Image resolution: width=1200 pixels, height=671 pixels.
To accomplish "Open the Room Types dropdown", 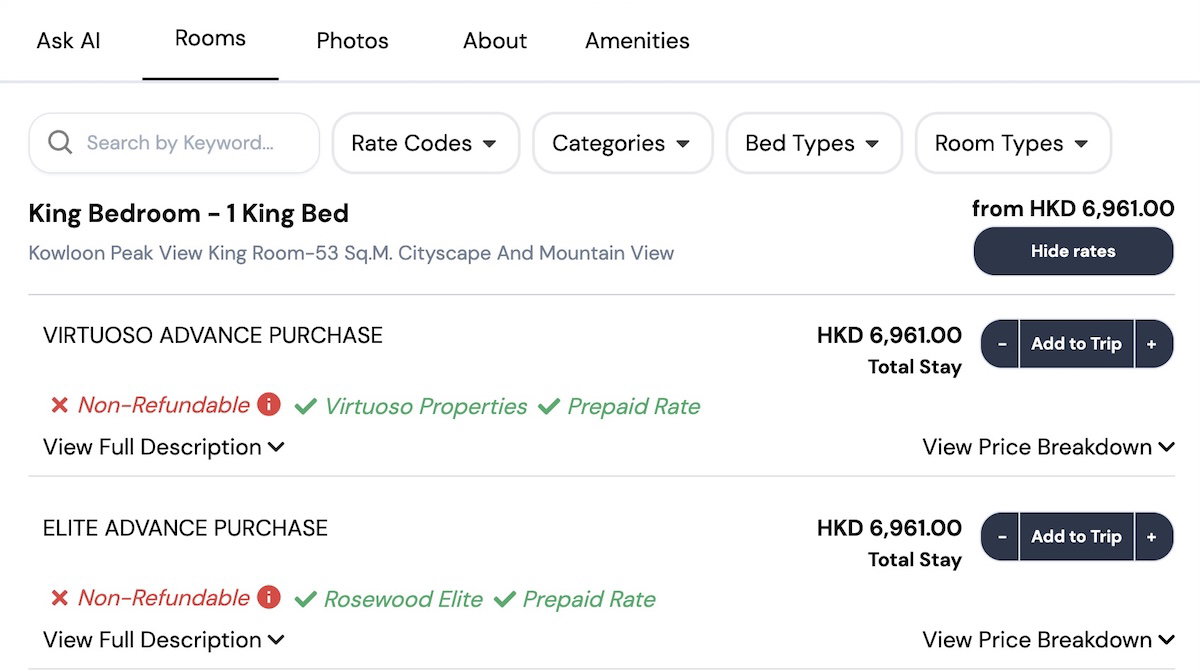I will [x=1012, y=143].
